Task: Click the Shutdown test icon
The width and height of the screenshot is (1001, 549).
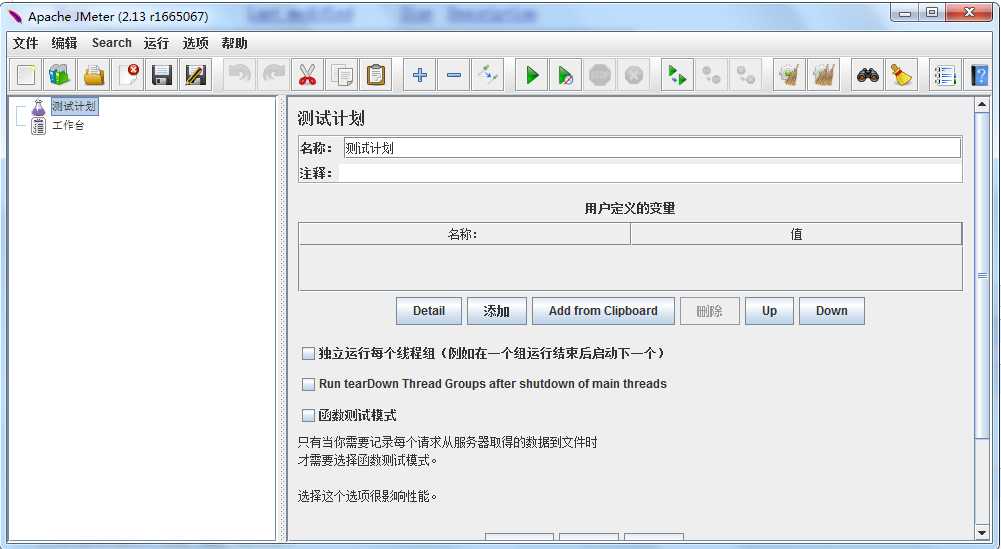Action: [633, 75]
